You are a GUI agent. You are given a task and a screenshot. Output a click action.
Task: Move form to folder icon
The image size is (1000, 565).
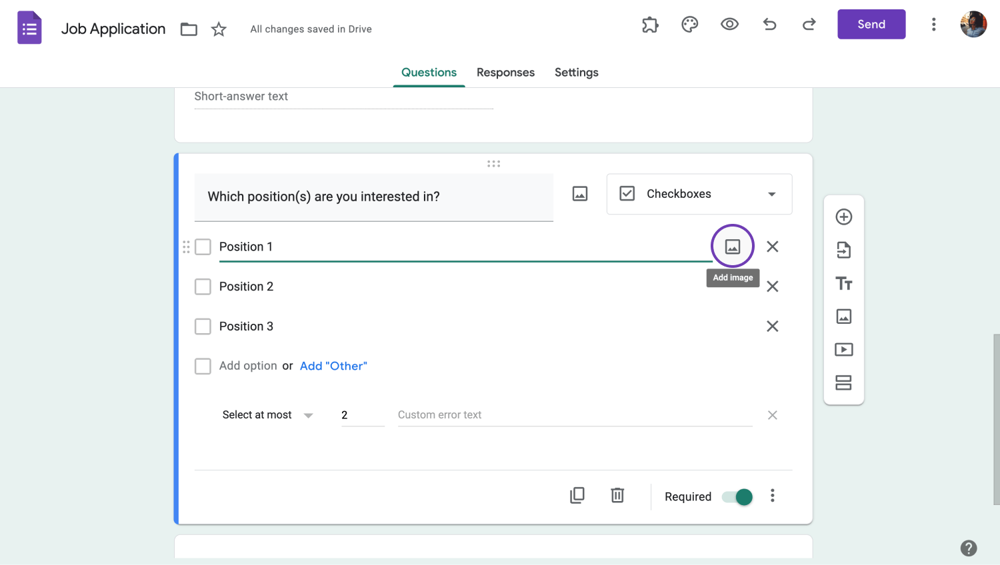[x=189, y=29]
